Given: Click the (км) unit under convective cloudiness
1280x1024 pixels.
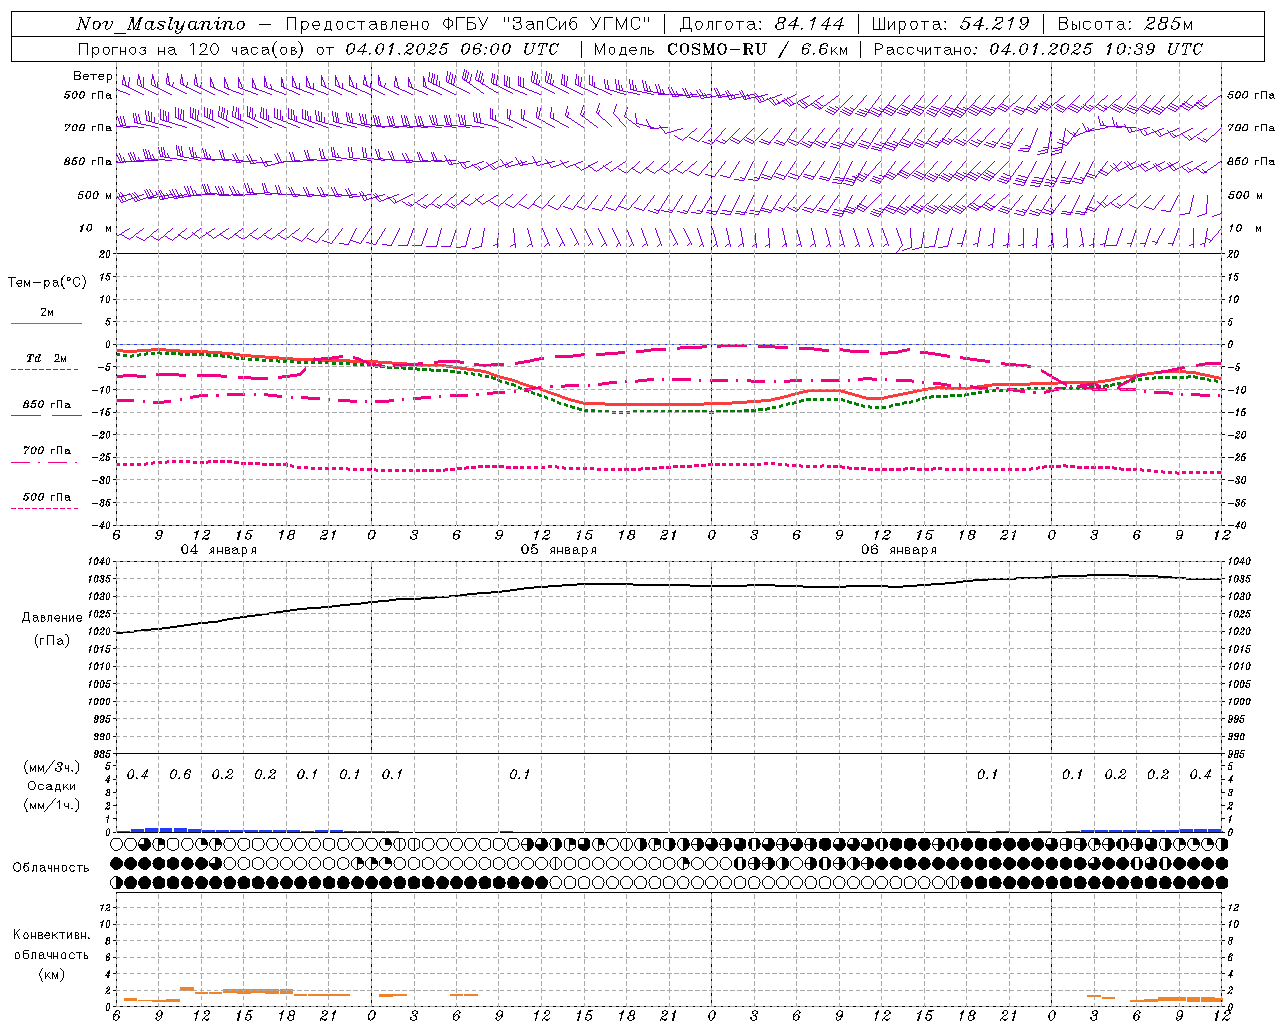Looking at the screenshot, I should click(51, 974).
